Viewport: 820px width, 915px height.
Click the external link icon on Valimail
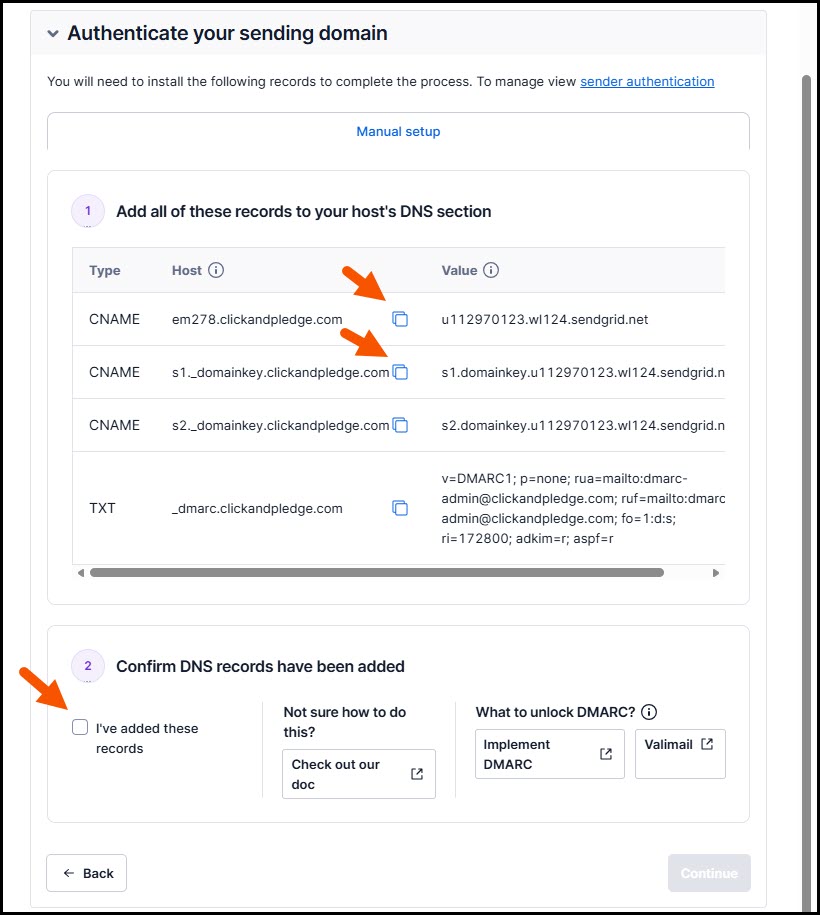(x=707, y=744)
